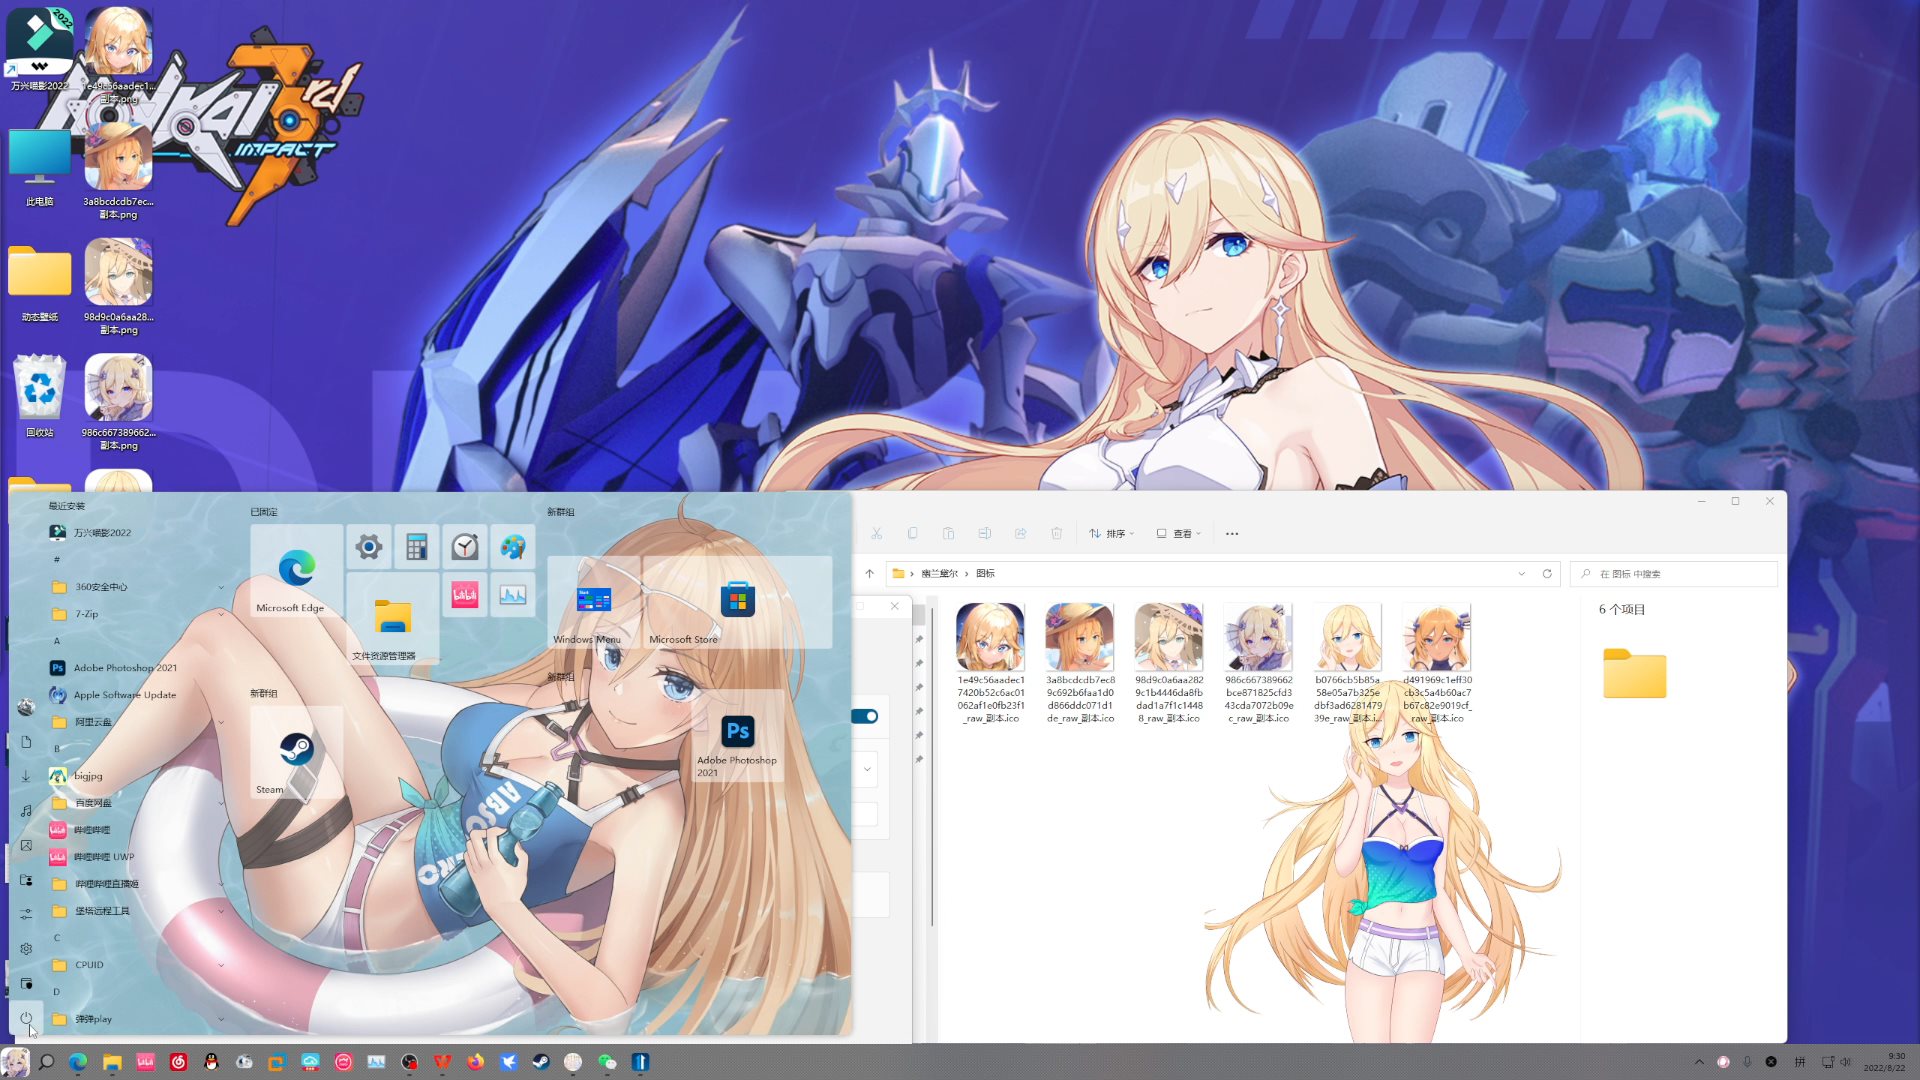Viewport: 1920px width, 1080px height.
Task: Click the Bilibili pinned tile
Action: [x=465, y=595]
